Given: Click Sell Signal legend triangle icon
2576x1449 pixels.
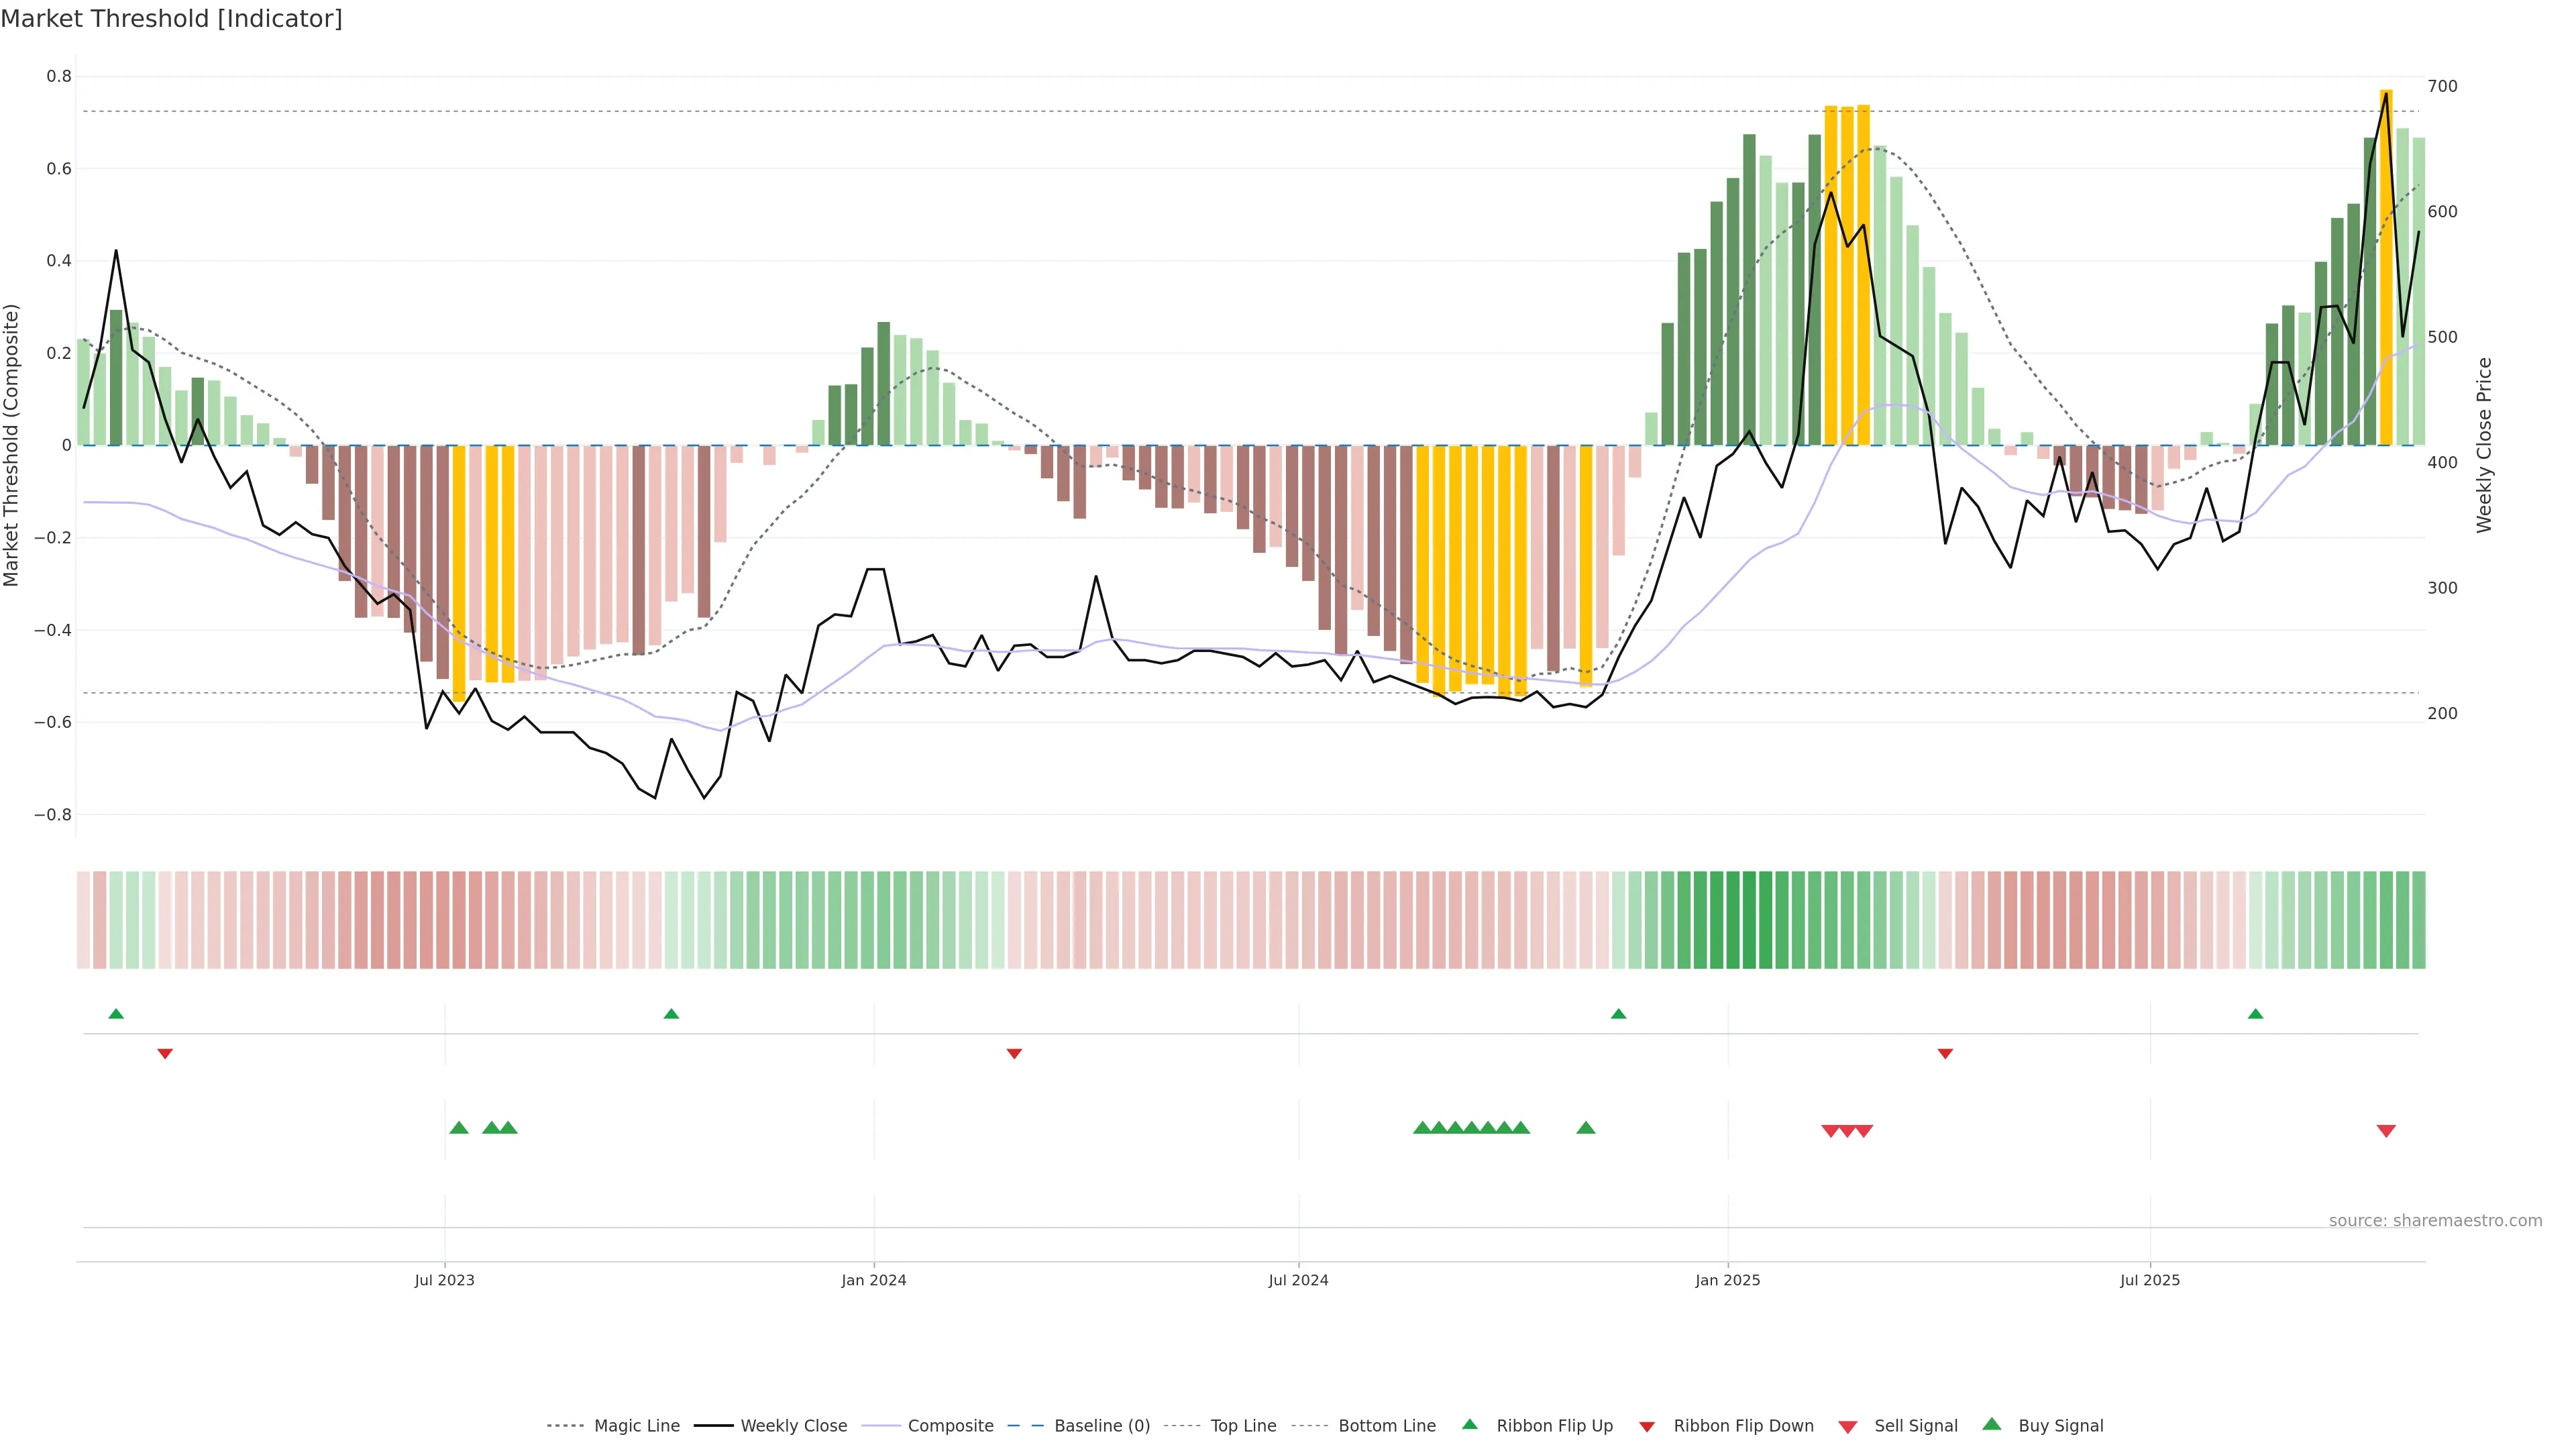Looking at the screenshot, I should point(1848,1427).
